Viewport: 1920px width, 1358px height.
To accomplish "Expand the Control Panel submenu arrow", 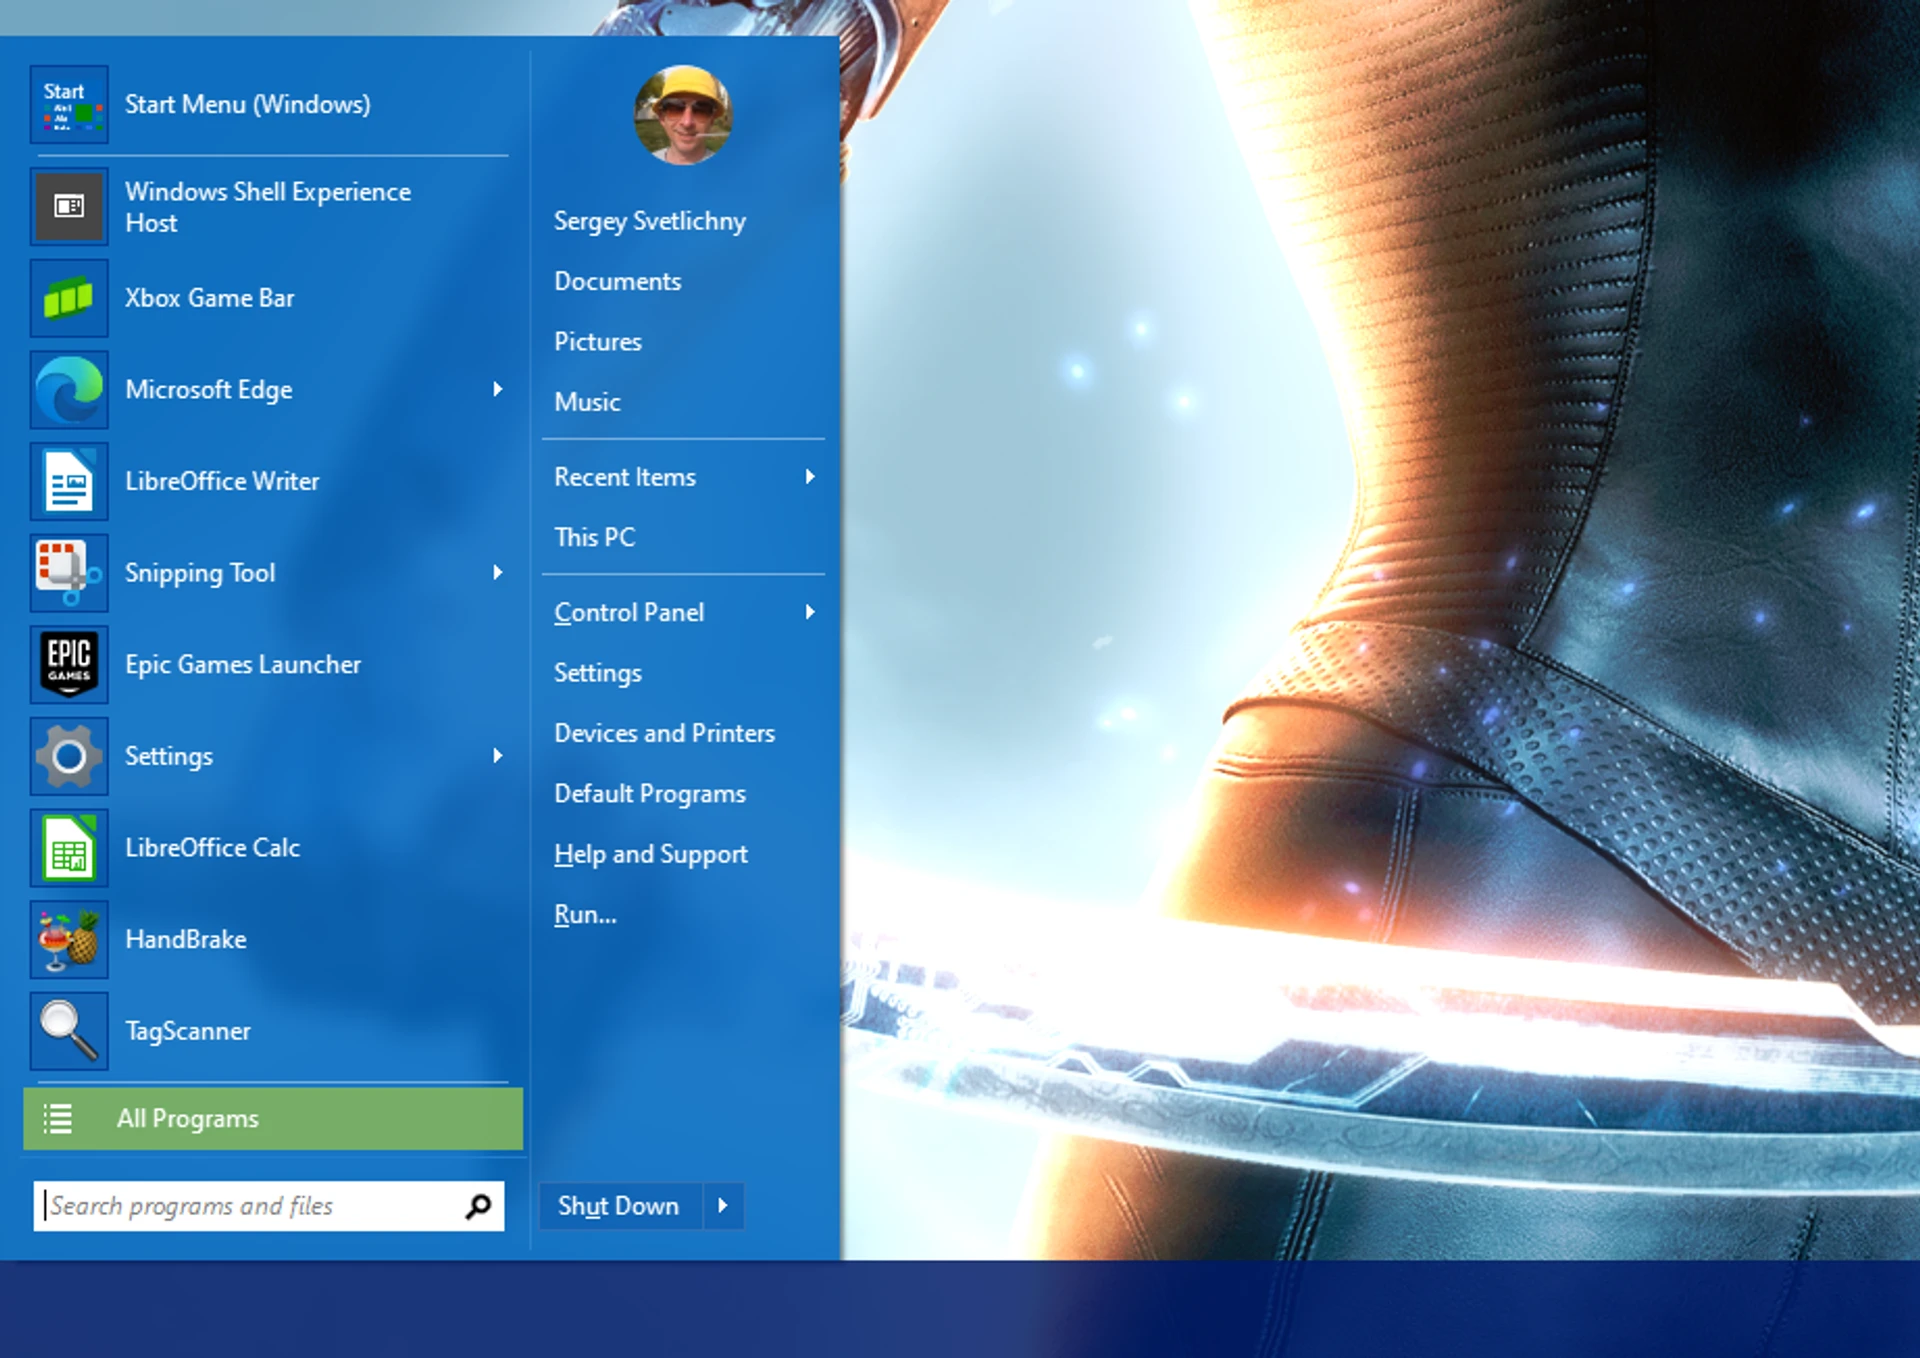I will [810, 612].
